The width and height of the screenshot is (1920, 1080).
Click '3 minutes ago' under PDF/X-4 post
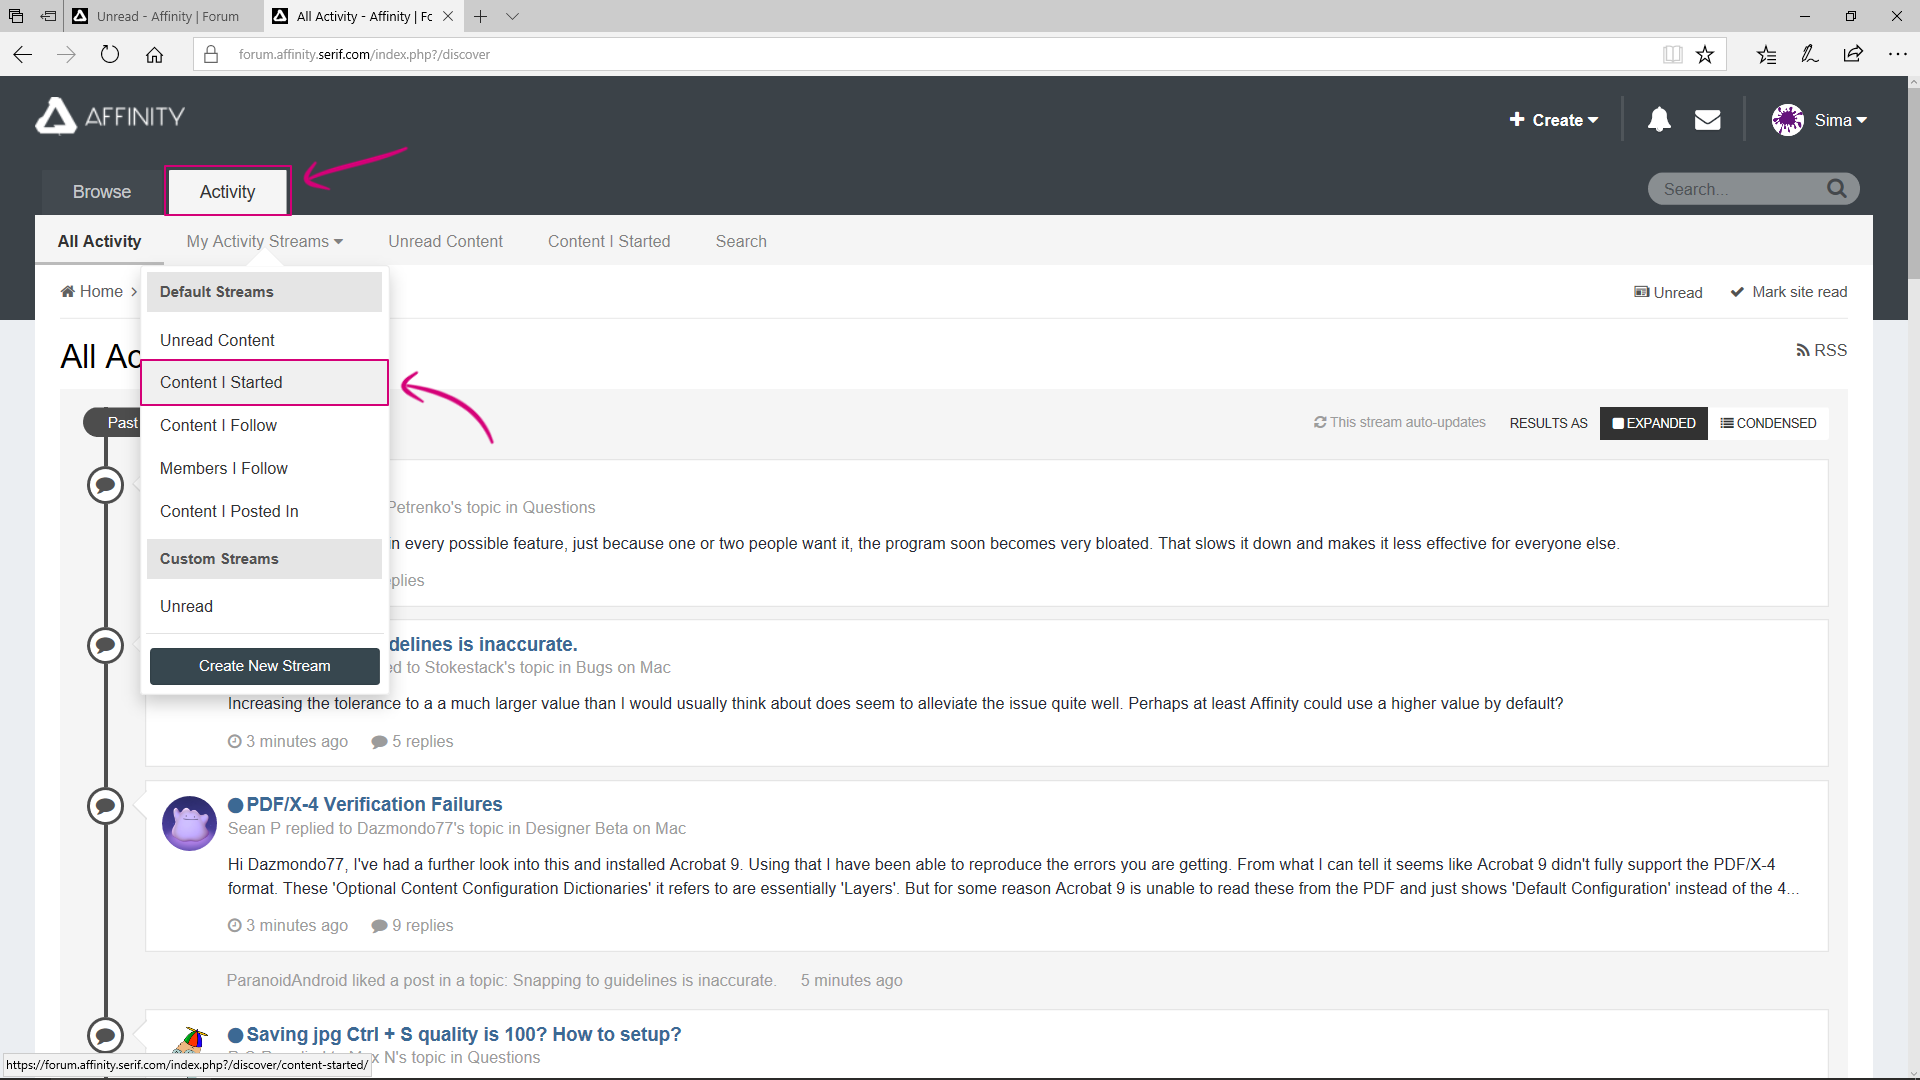tap(288, 925)
